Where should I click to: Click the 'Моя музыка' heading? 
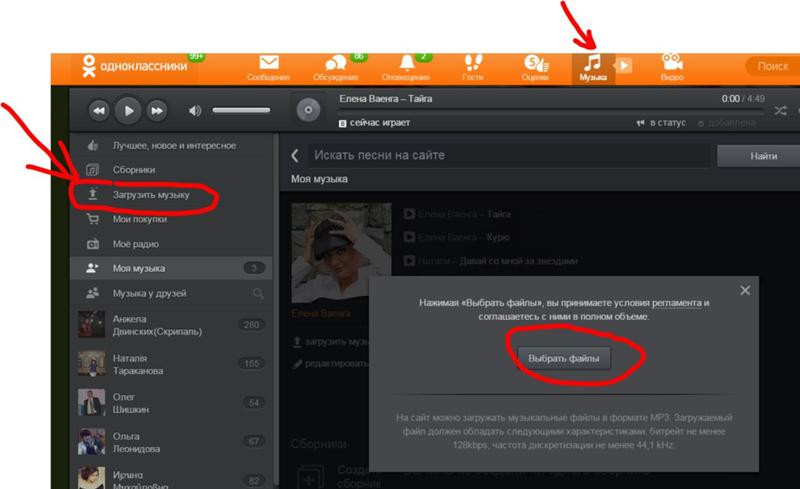click(319, 179)
